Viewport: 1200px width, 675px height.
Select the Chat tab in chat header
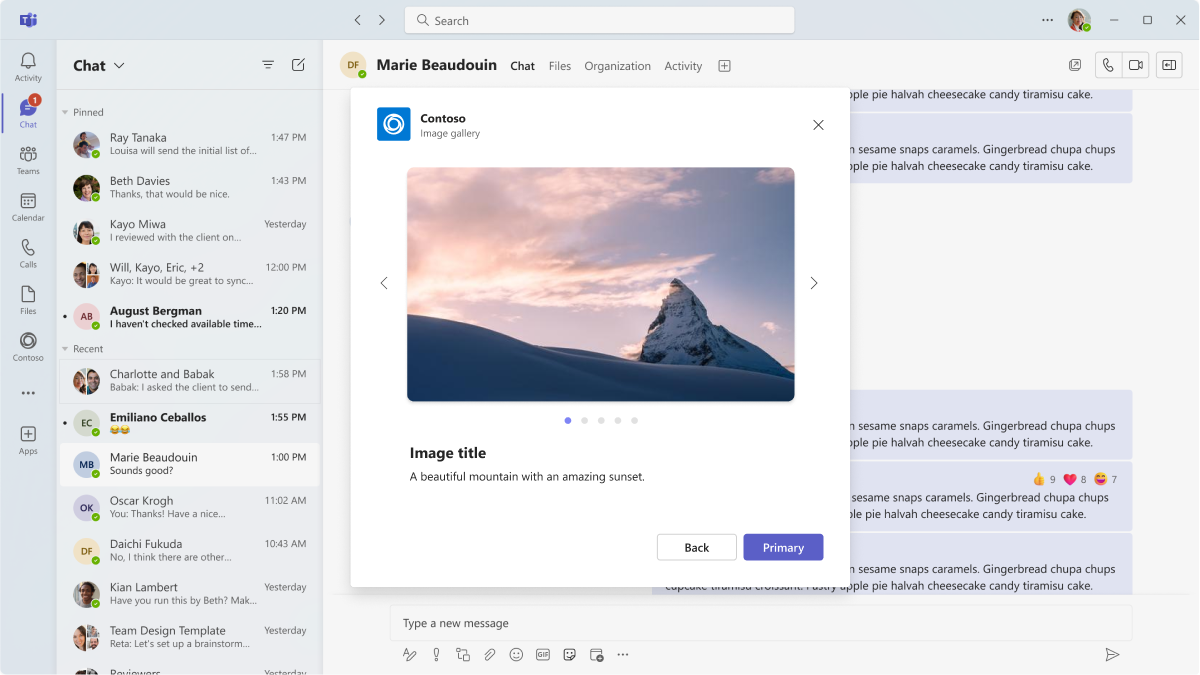pyautogui.click(x=522, y=66)
